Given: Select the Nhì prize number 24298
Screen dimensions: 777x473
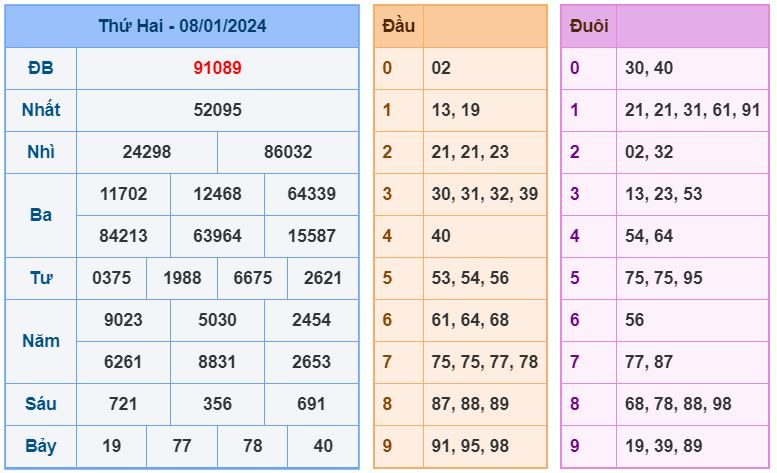Looking at the screenshot, I should (x=147, y=152).
